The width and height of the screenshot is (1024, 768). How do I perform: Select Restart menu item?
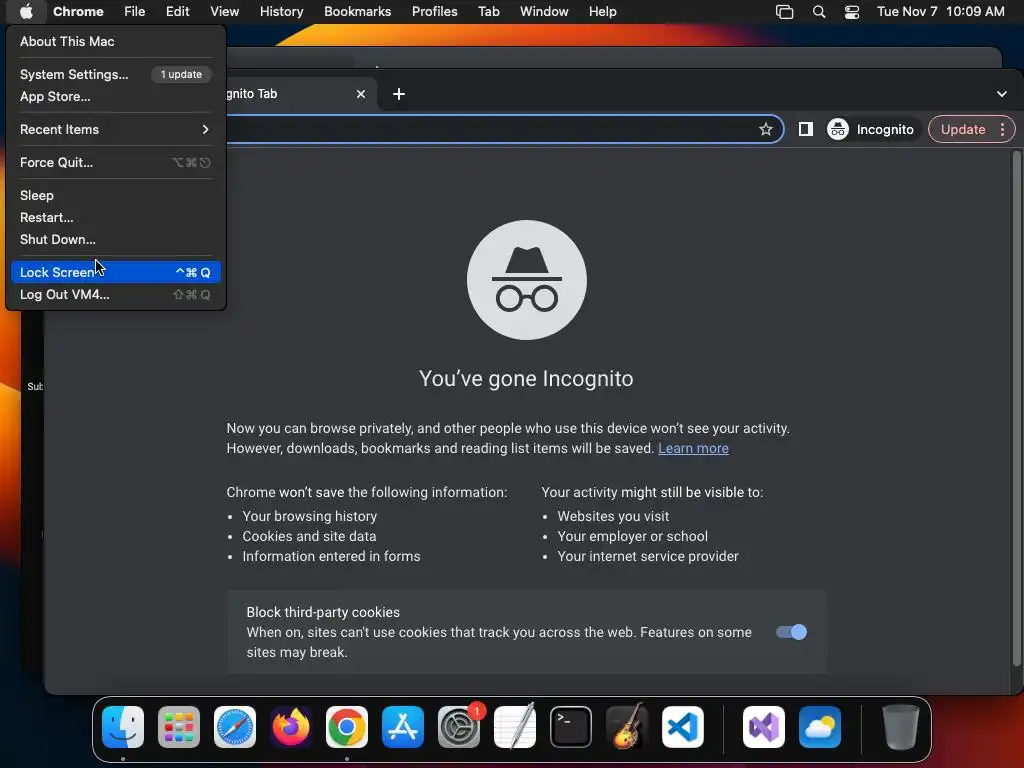point(116,217)
